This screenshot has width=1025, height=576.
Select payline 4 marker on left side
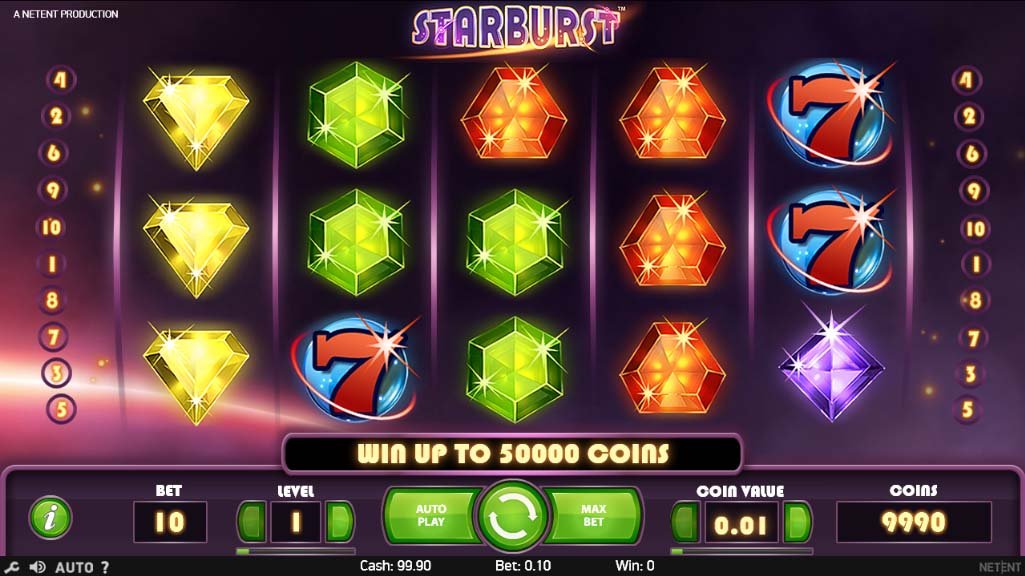tap(61, 80)
